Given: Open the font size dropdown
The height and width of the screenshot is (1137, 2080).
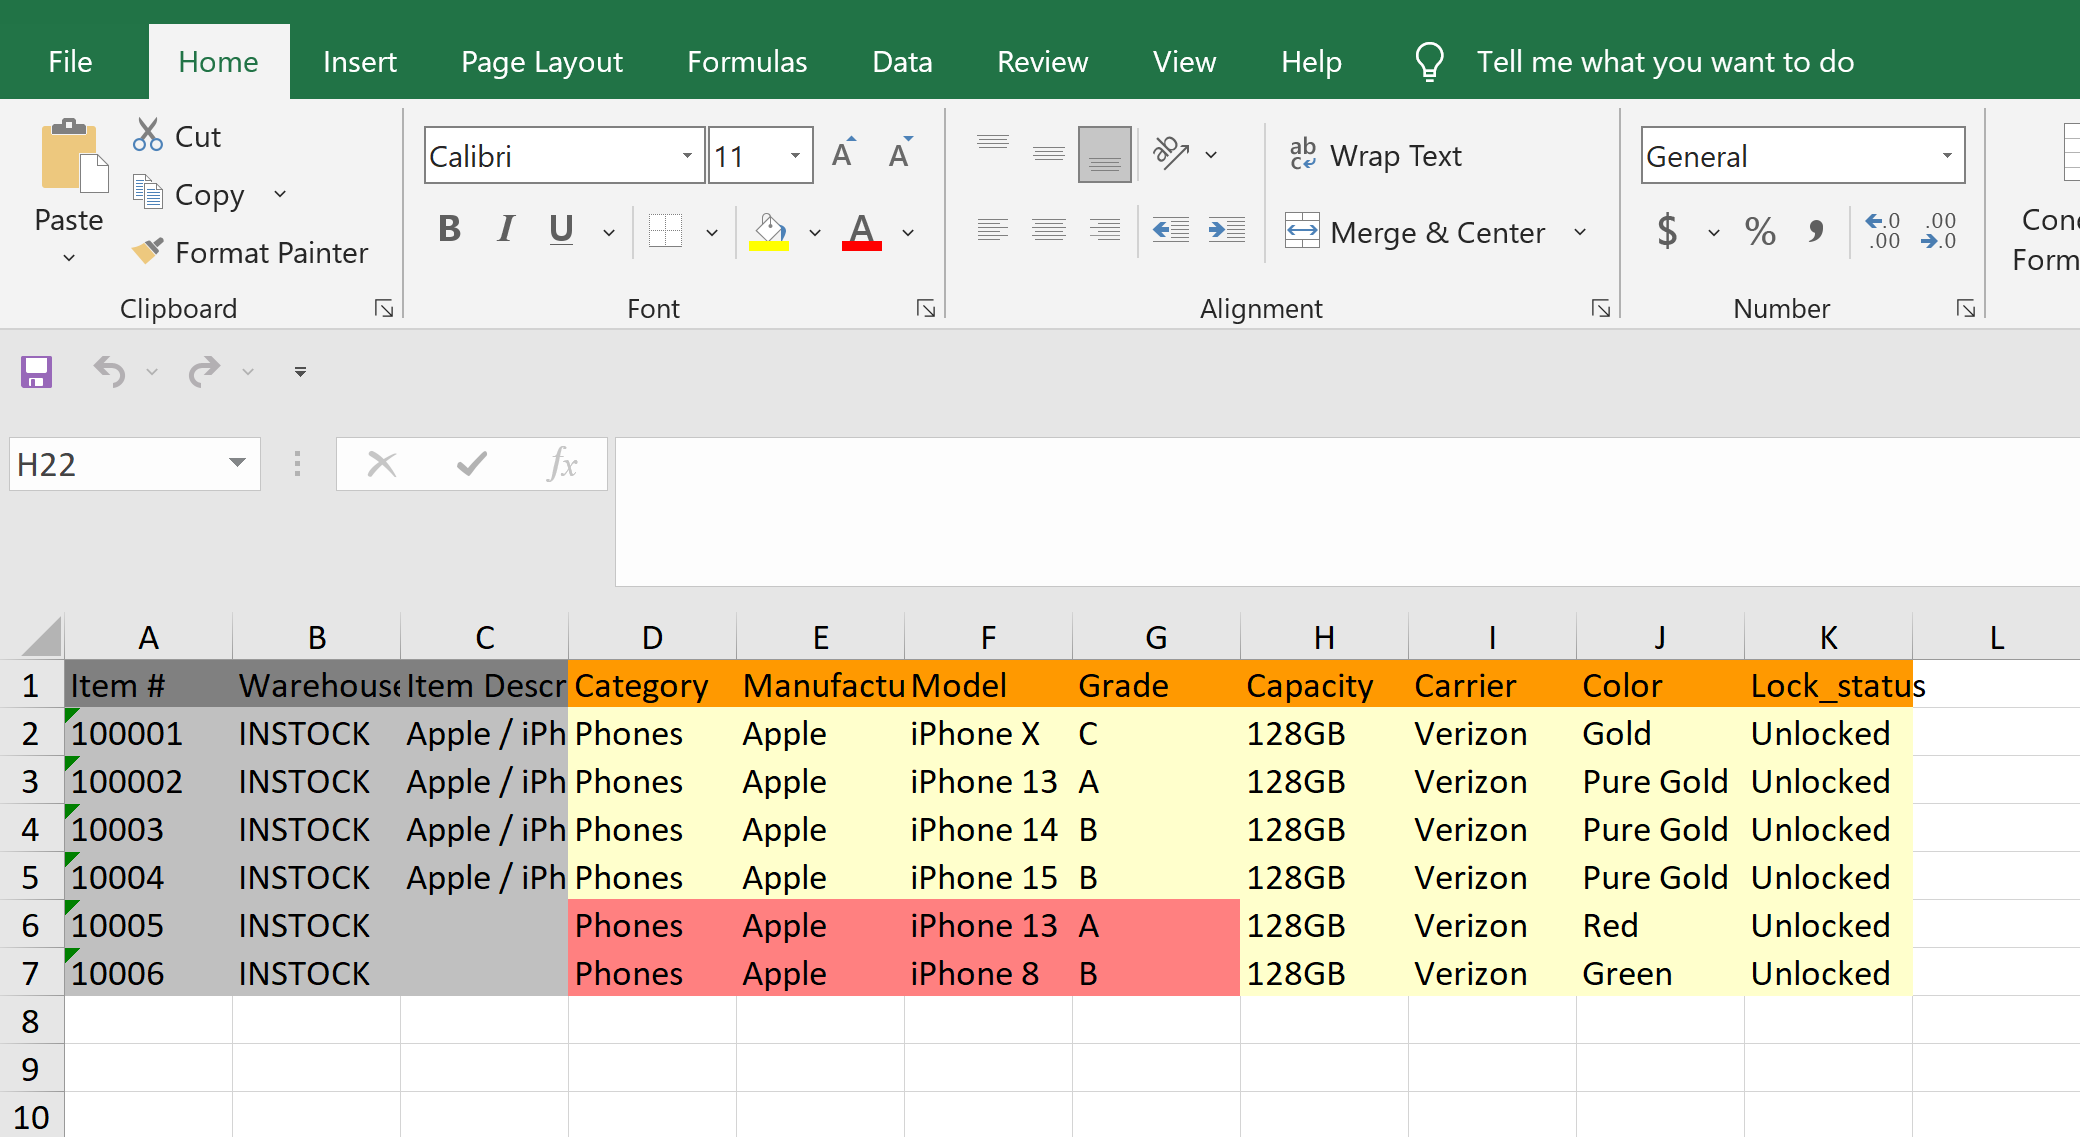Looking at the screenshot, I should (795, 155).
